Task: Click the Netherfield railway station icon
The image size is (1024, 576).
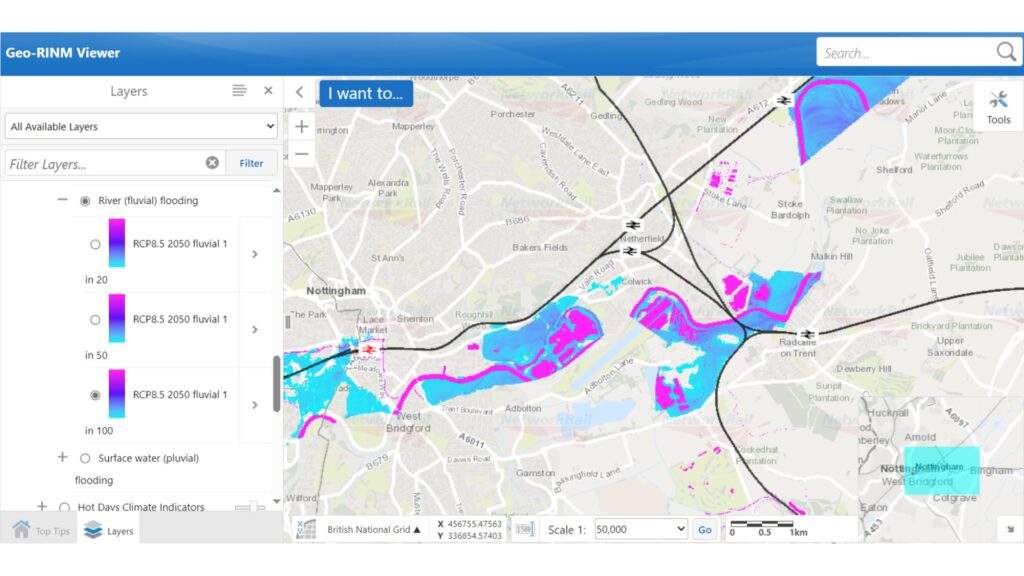Action: (632, 225)
